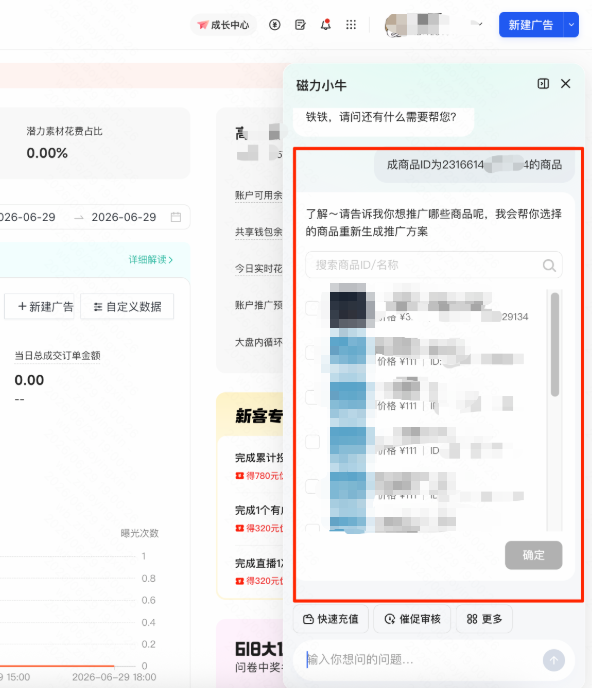This screenshot has width=592, height=688.
Task: Click the grey 确定 confirm button
Action: coord(533,555)
